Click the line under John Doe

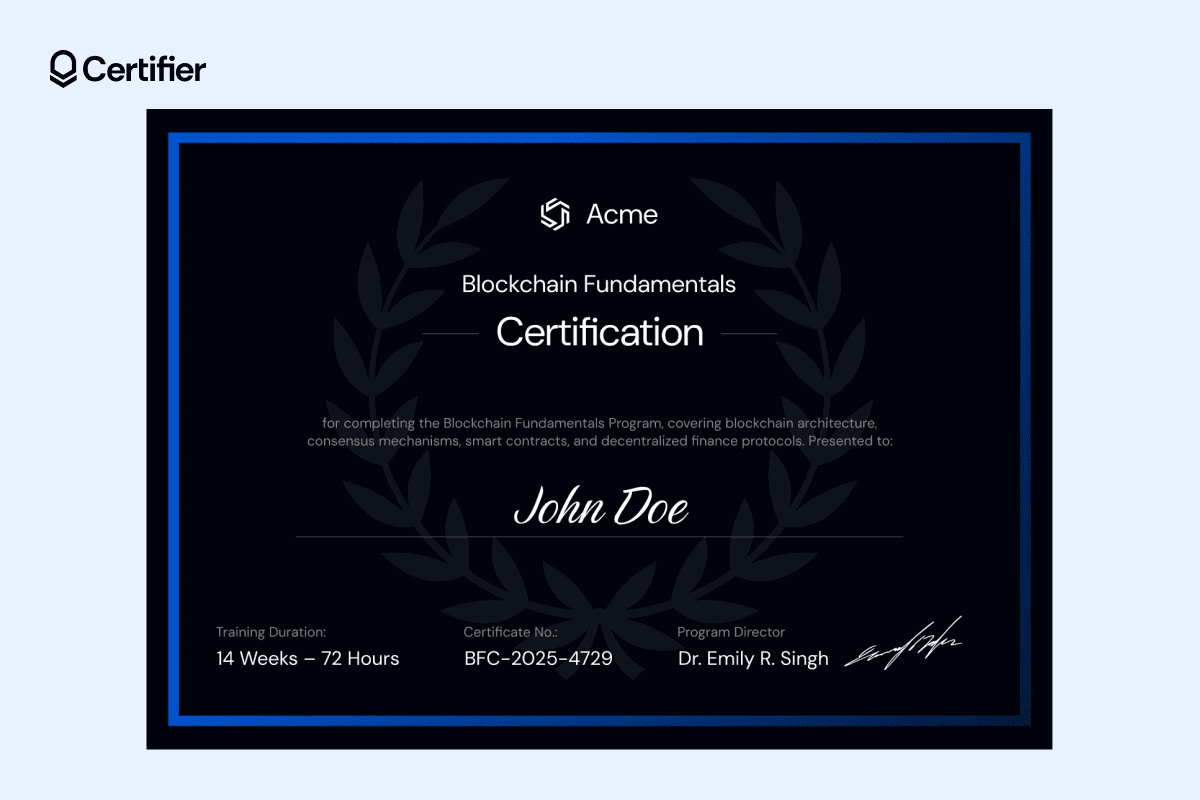tap(600, 536)
